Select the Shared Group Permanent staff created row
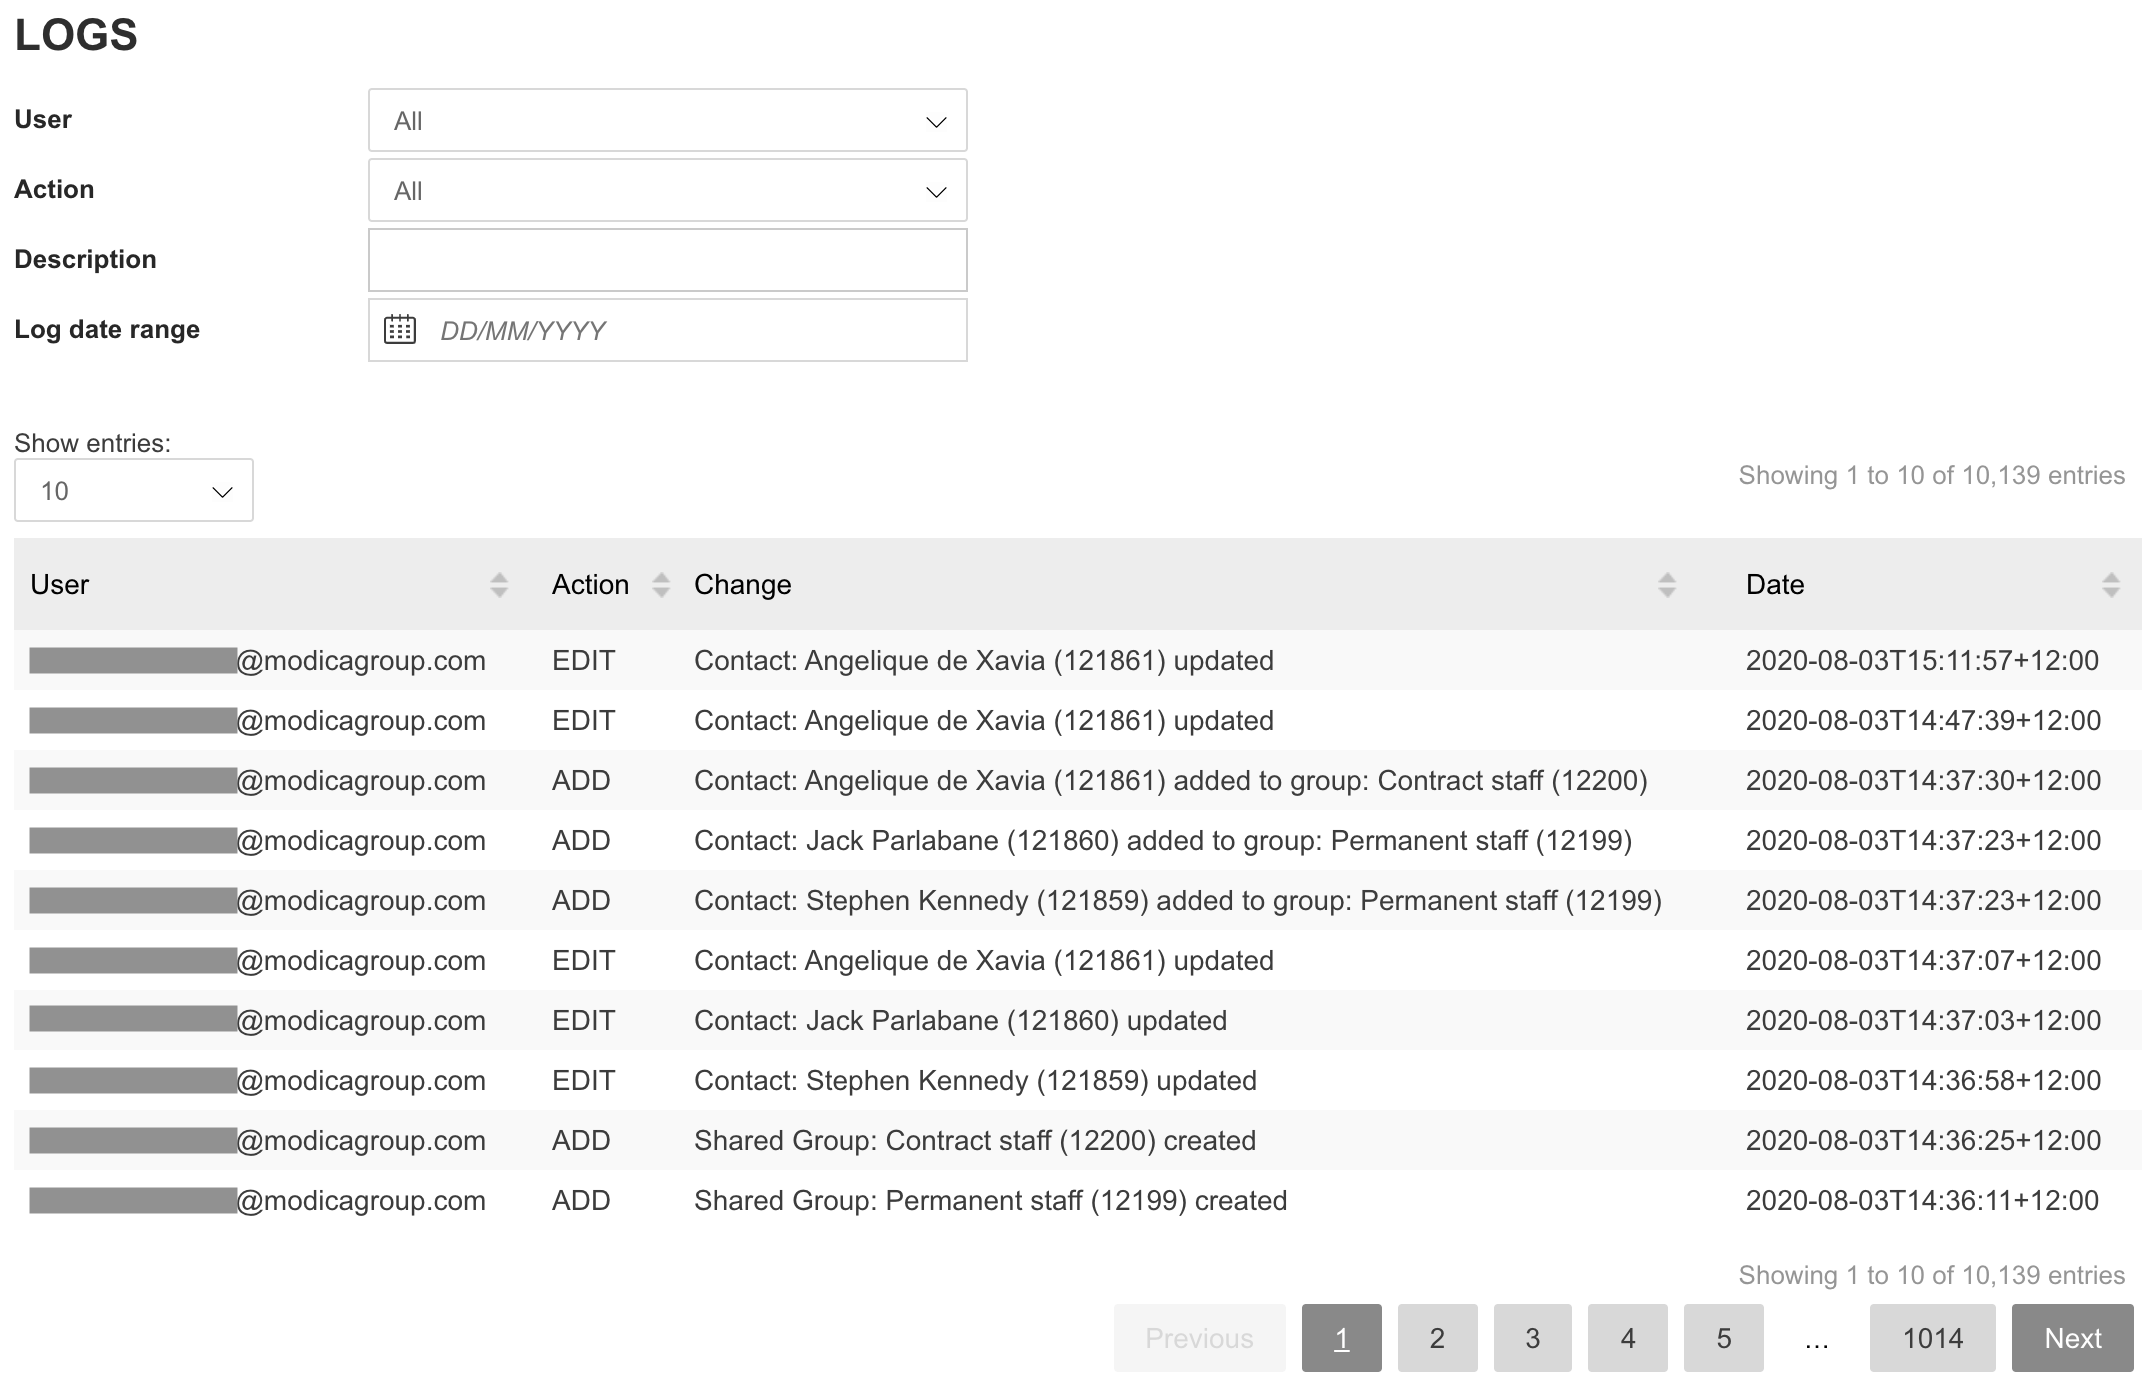The image size is (2150, 1378). point(990,1200)
